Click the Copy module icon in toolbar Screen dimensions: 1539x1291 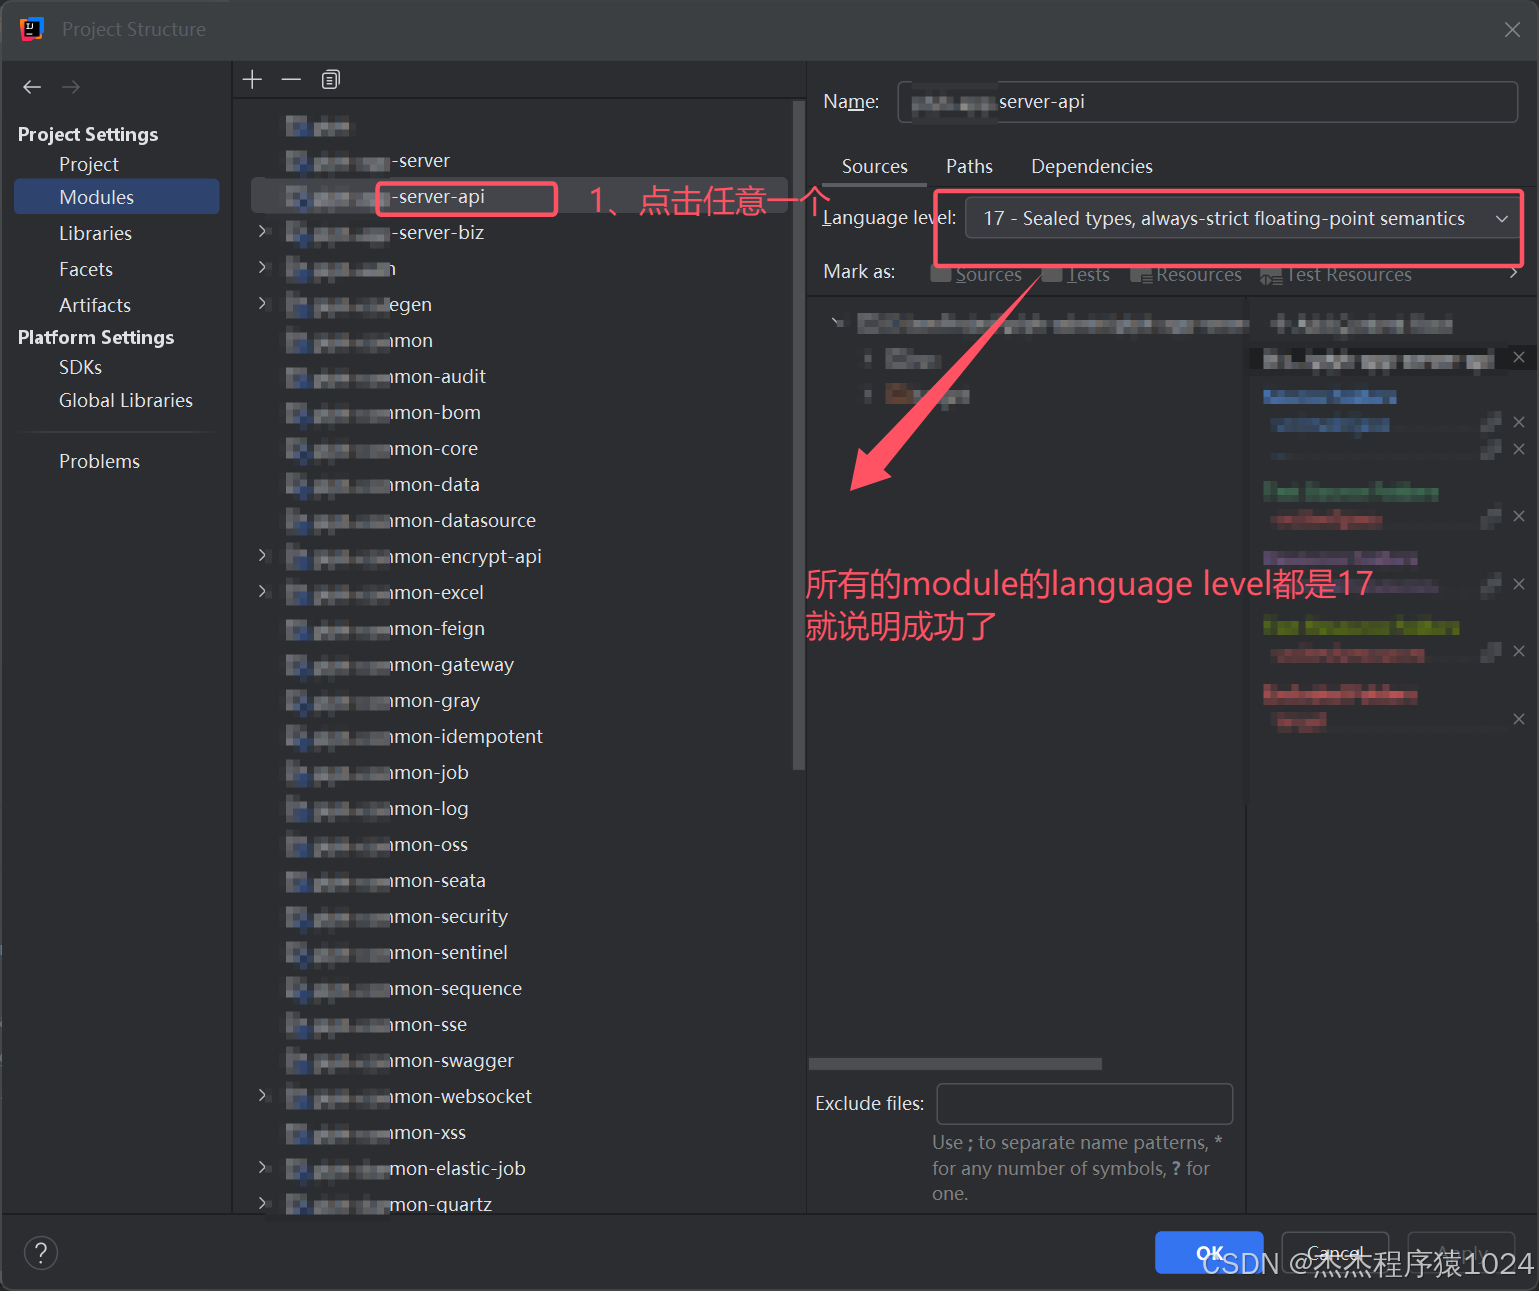(x=330, y=79)
